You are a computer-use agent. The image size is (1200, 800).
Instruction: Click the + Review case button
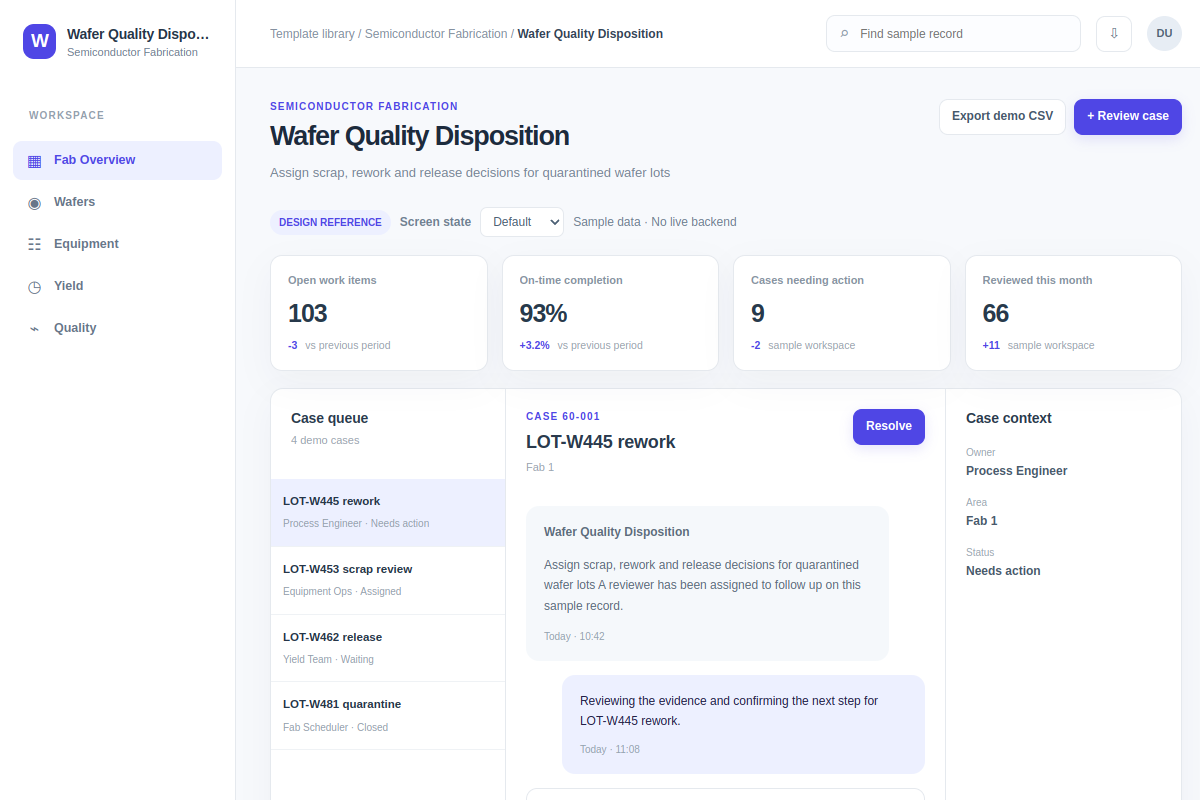(1128, 116)
